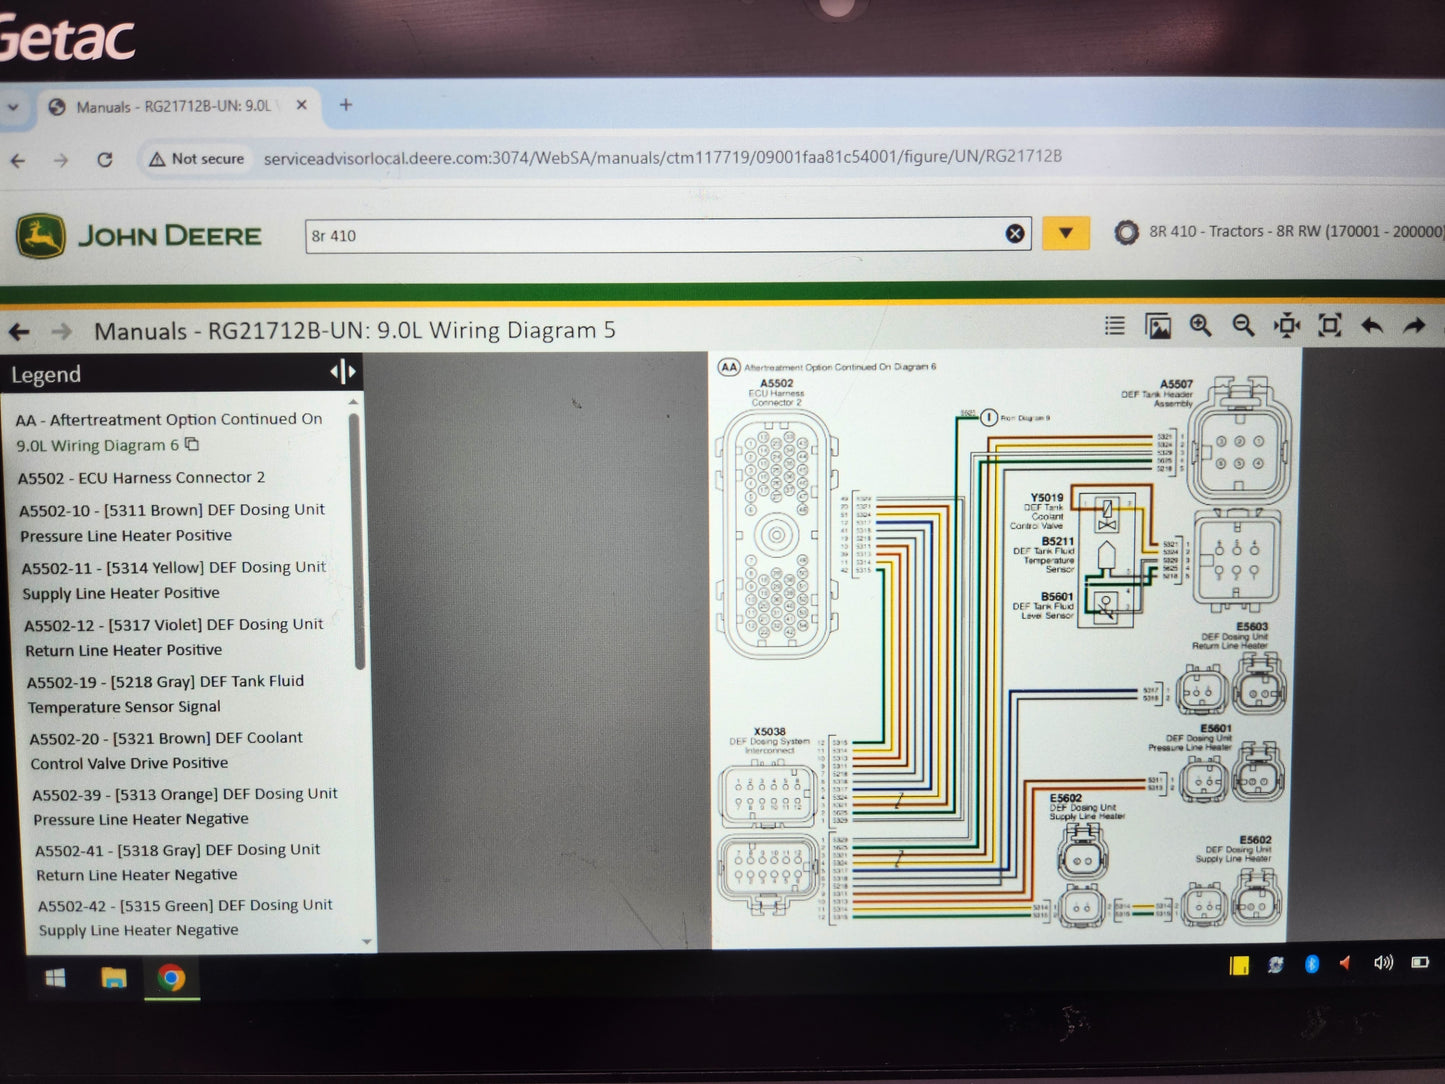Click A5507 DEF Tank Header Assembly connector
Viewport: 1445px width, 1084px height.
1239,441
